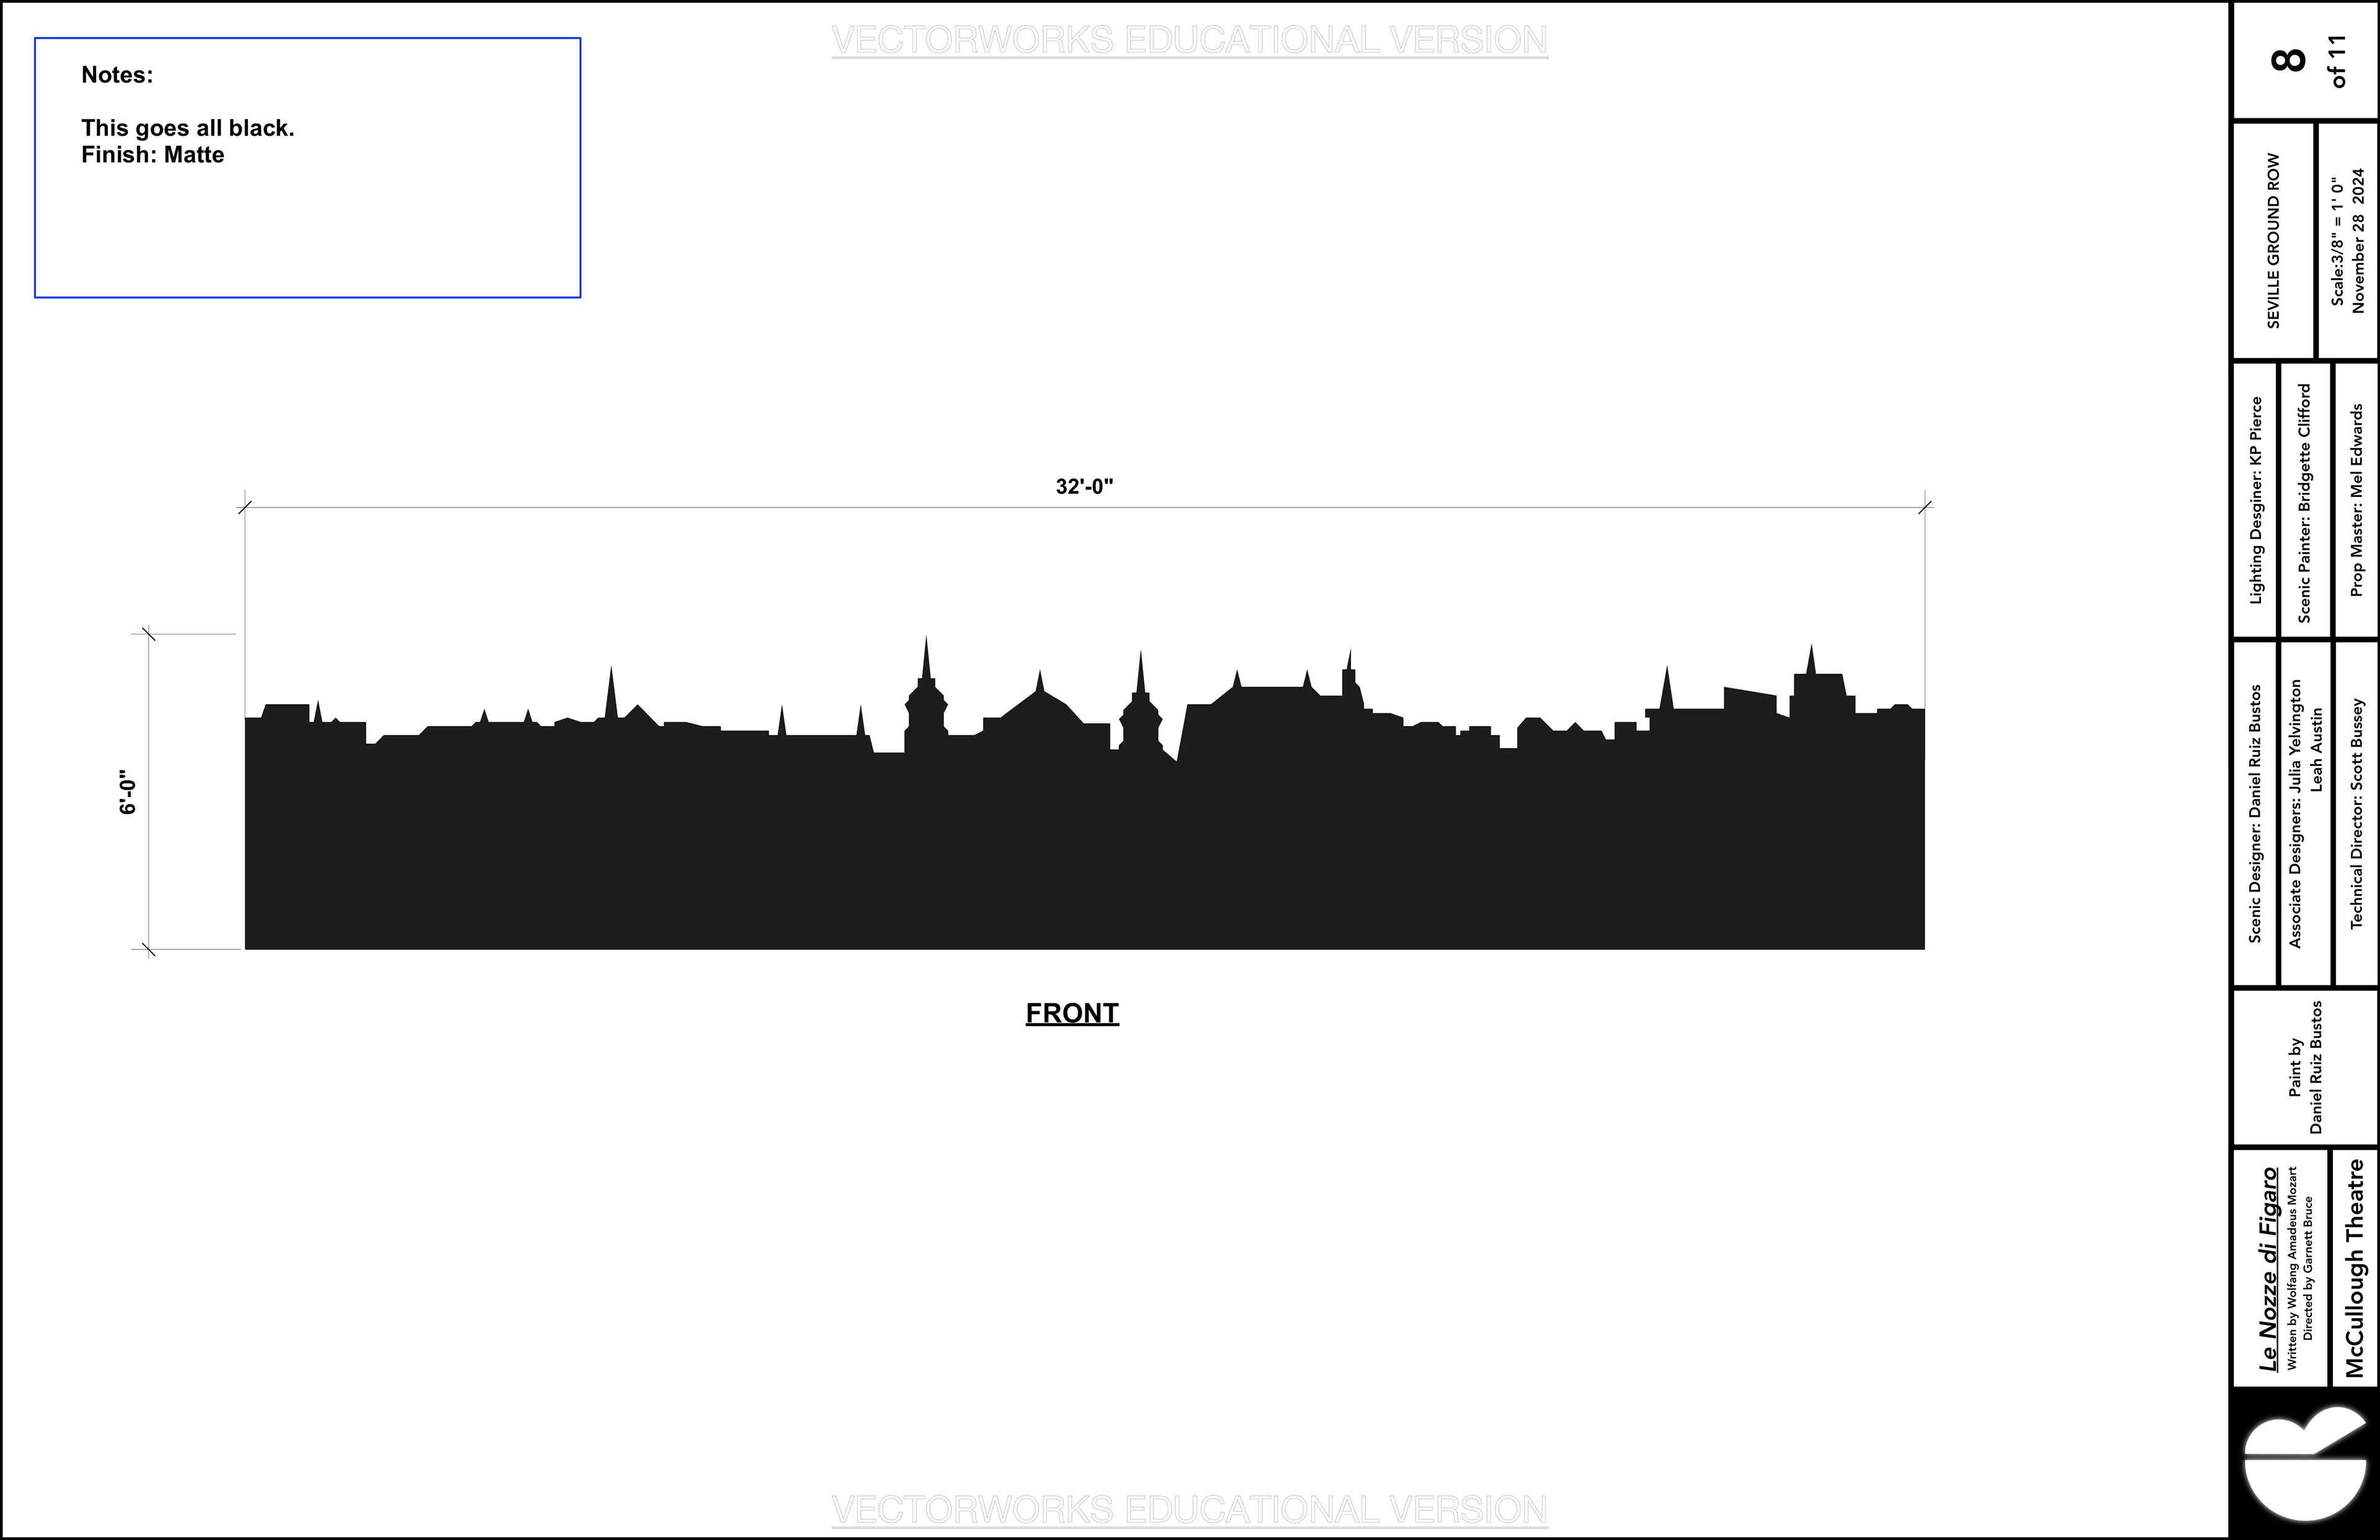Click the "Finish: Matte" note text
The height and width of the screenshot is (1540, 2380).
pyautogui.click(x=153, y=155)
